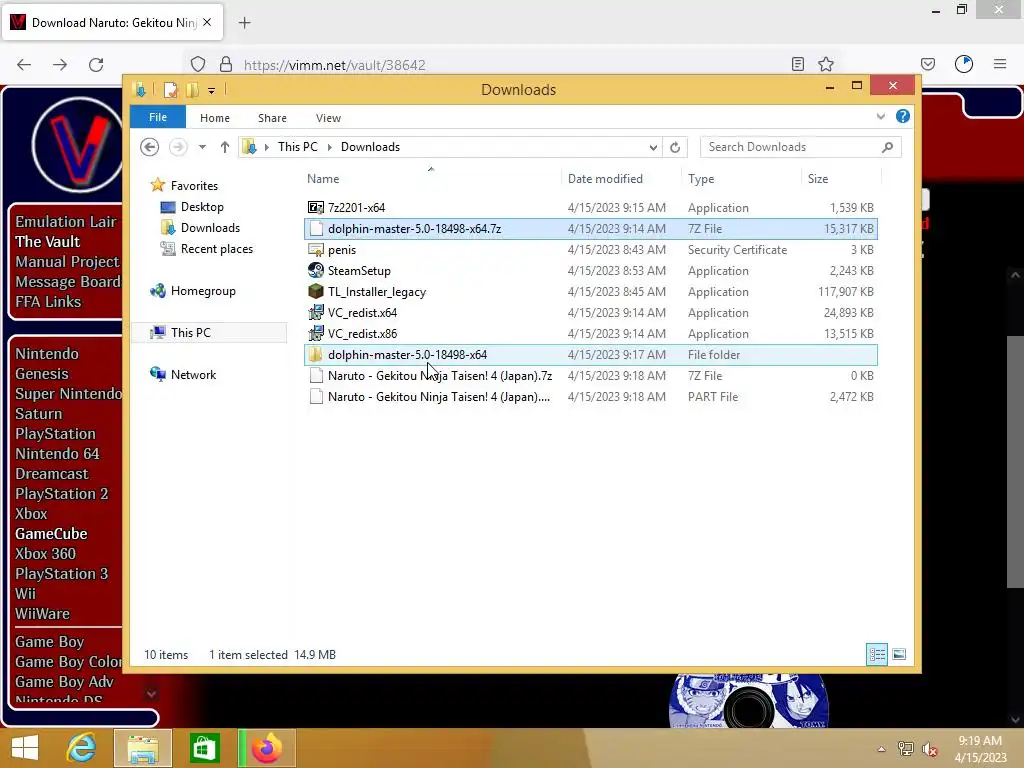Click the muted volume tray icon
1024x768 pixels.
(x=929, y=750)
